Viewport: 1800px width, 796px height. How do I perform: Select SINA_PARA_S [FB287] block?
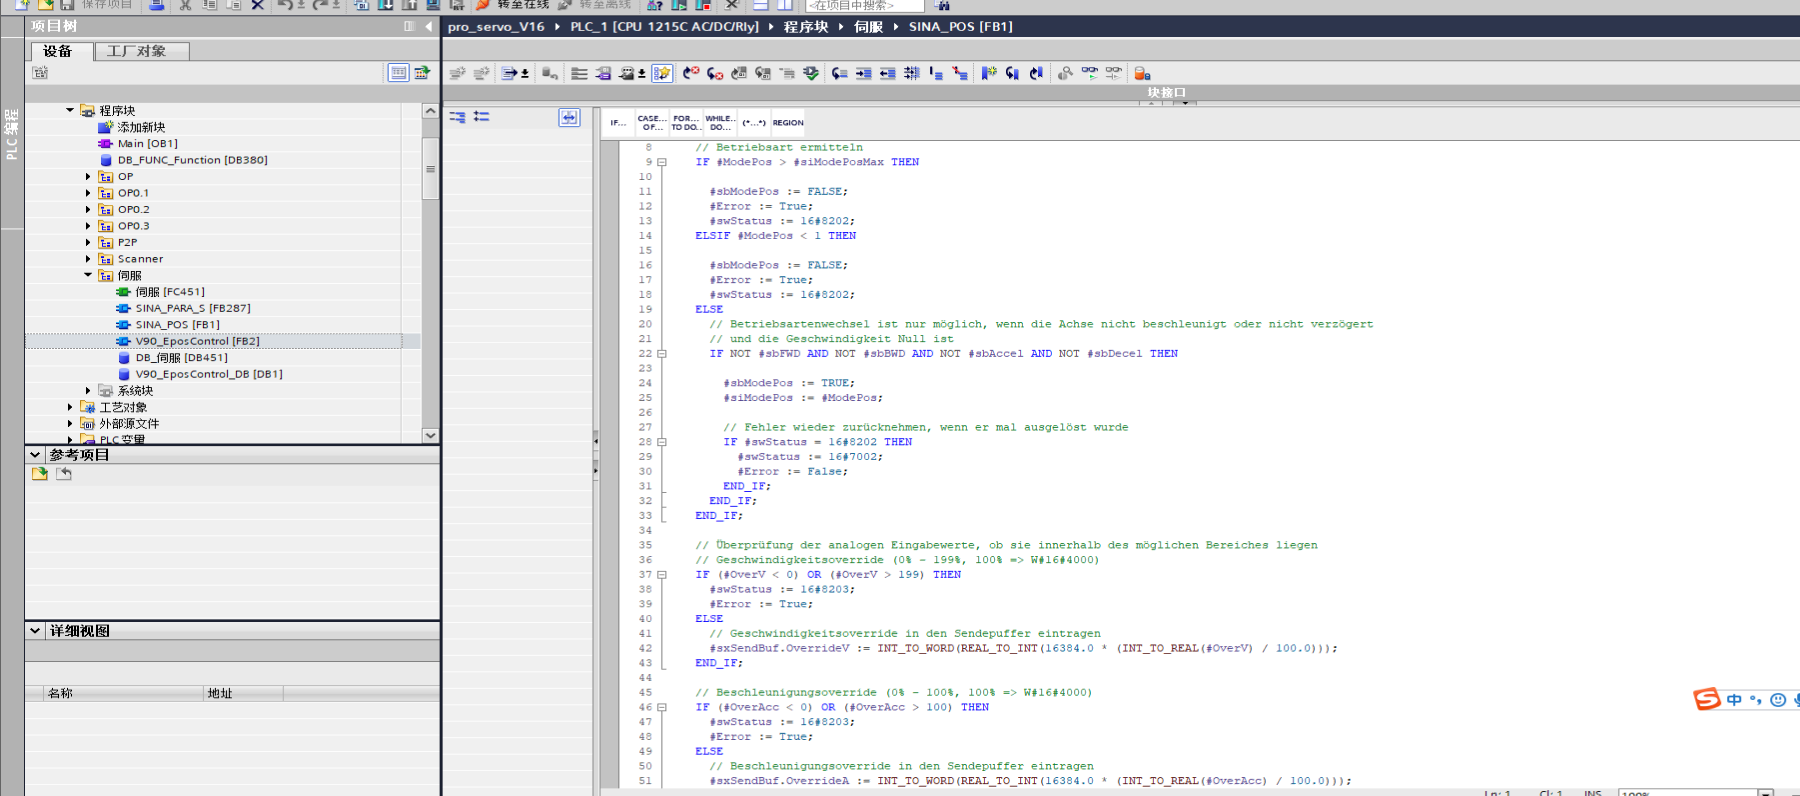pyautogui.click(x=193, y=308)
